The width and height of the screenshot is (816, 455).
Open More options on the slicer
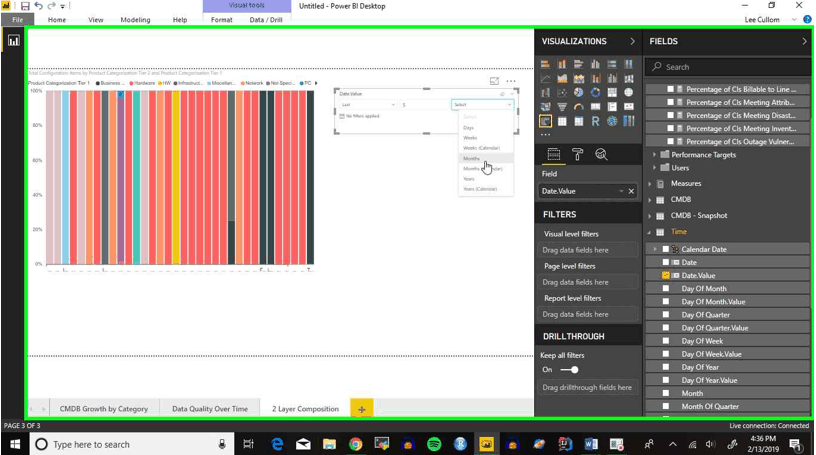(x=511, y=81)
